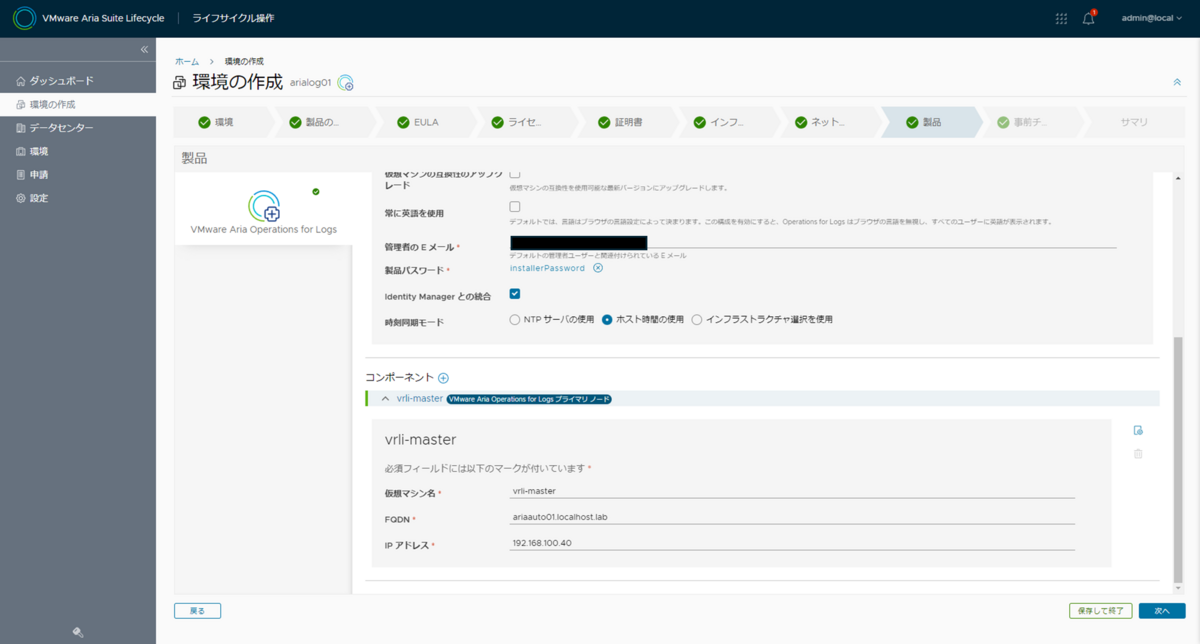Click the ダッシュボード home icon

tap(20, 81)
